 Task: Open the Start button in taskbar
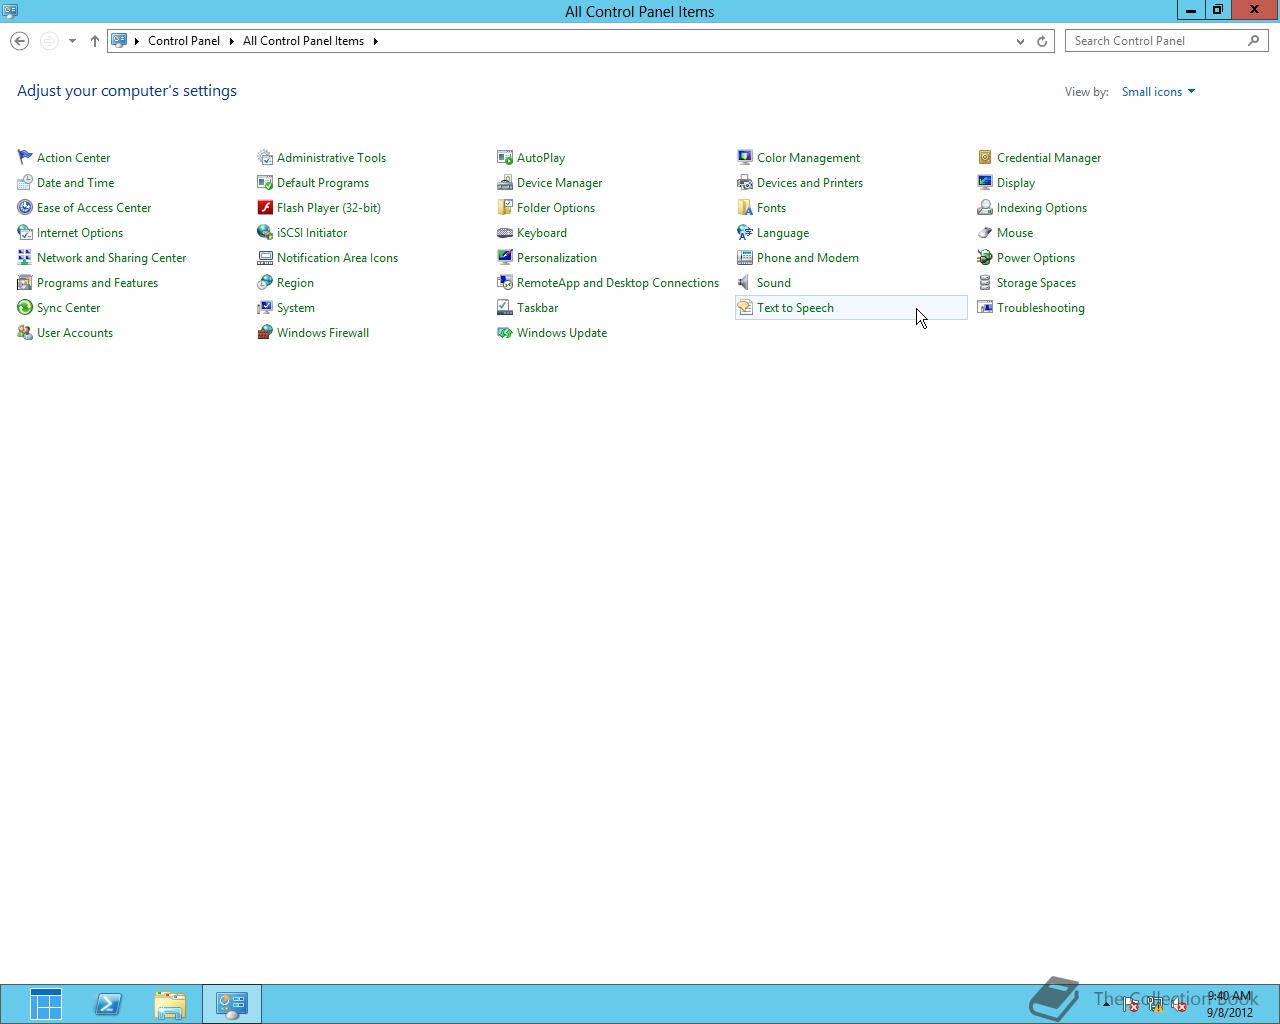(x=46, y=1004)
